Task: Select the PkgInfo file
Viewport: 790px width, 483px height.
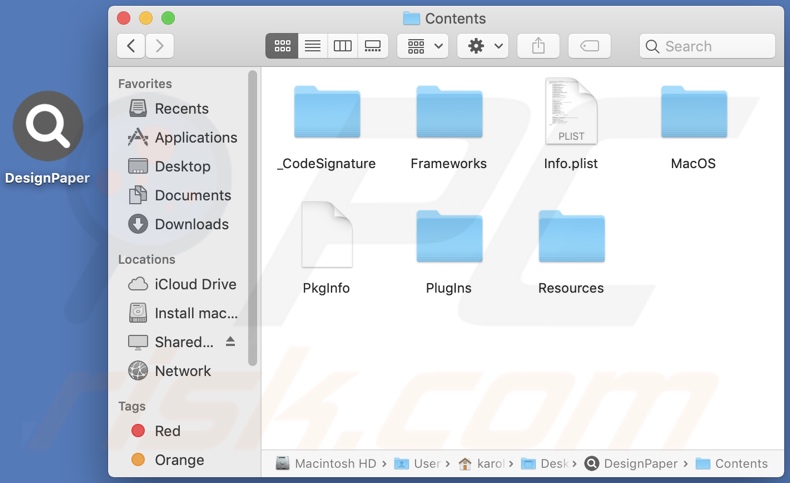Action: (326, 235)
